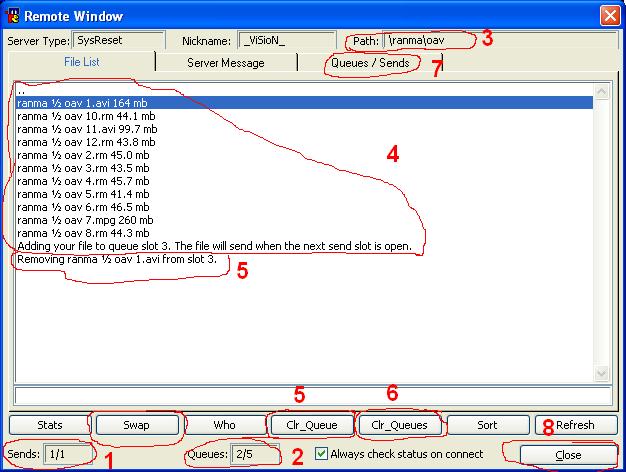Click the Nickname field showing _ViSioN_
The image size is (626, 472).
(287, 40)
